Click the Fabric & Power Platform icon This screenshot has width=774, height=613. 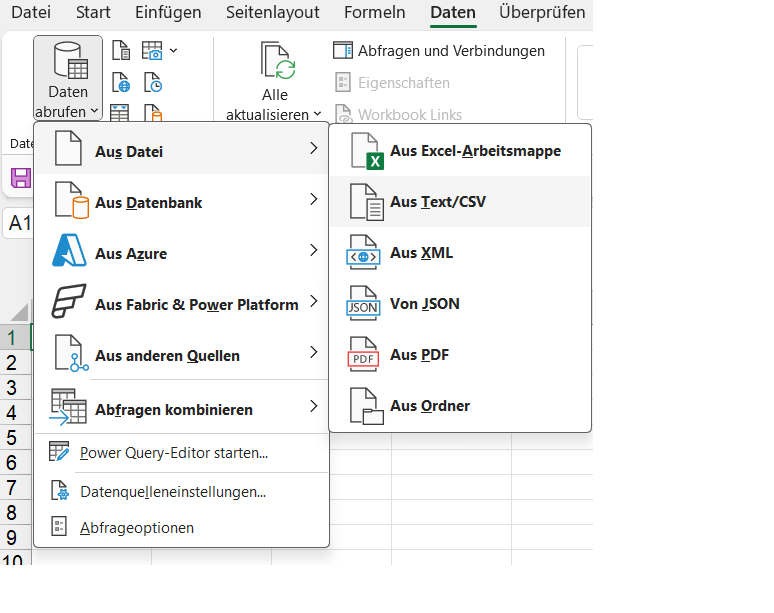coord(69,301)
